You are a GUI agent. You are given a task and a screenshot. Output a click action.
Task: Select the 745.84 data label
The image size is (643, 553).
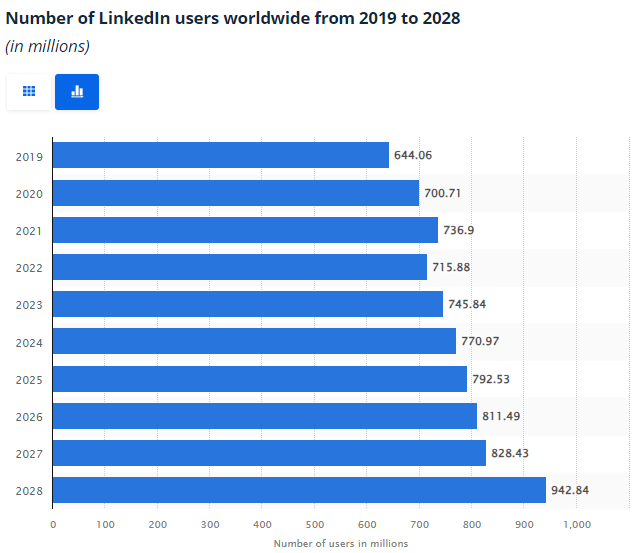467,304
